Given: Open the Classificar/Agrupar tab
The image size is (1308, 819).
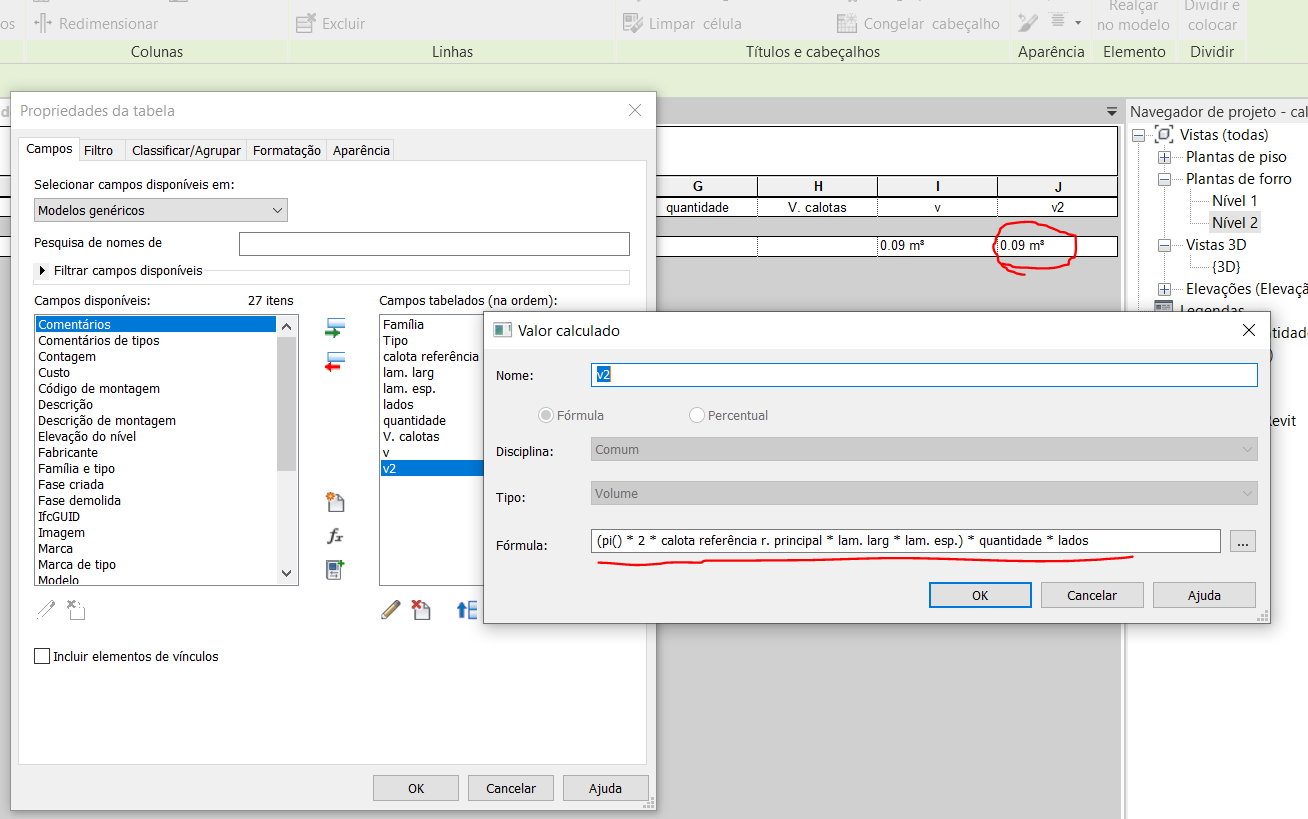Looking at the screenshot, I should [x=187, y=151].
